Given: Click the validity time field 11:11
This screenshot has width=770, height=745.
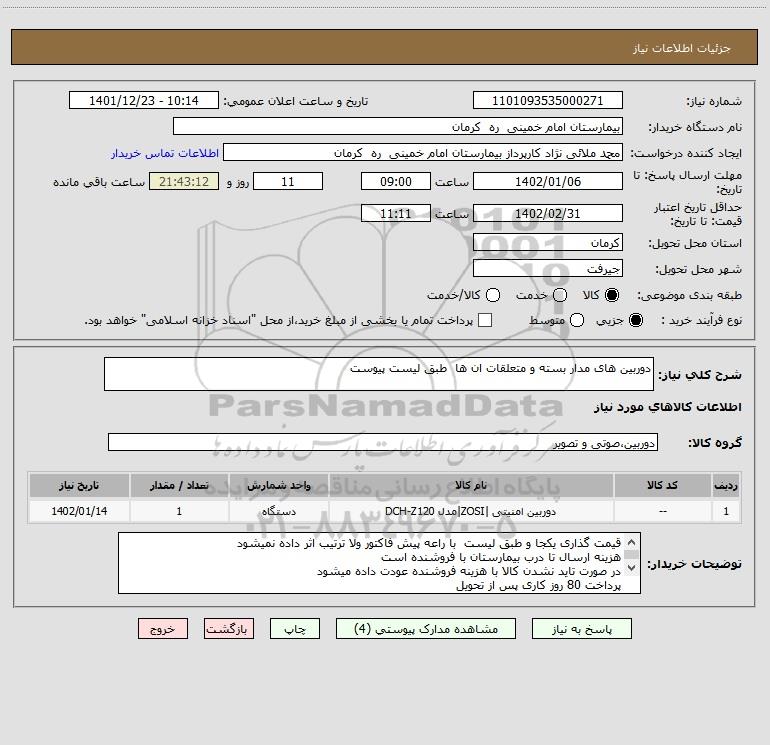Looking at the screenshot, I should click(x=396, y=213).
